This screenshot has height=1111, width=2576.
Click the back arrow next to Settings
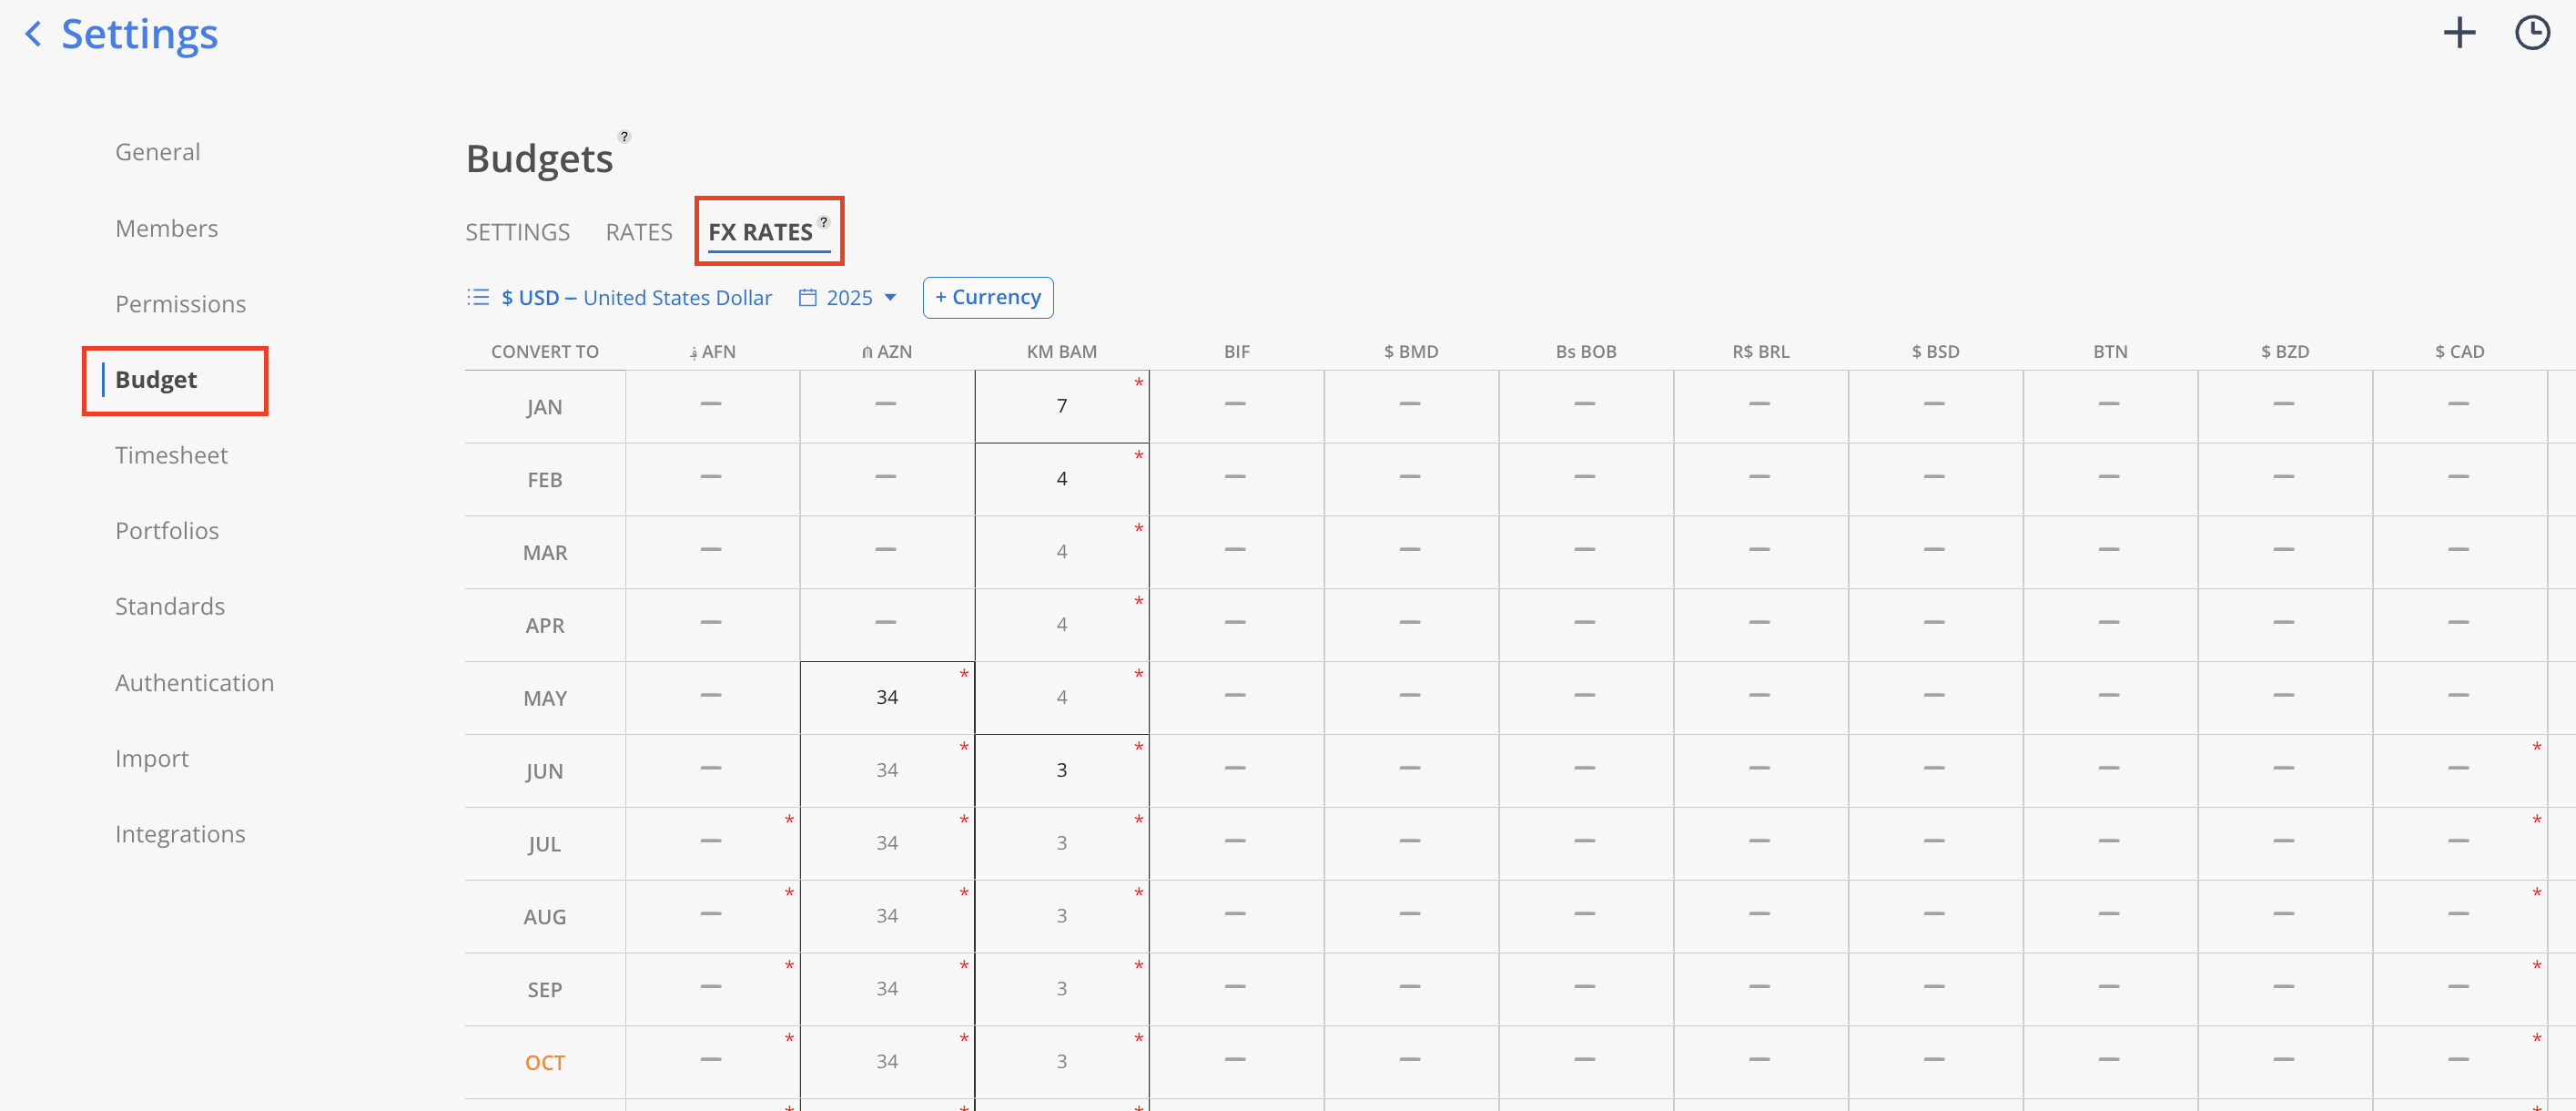coord(33,35)
